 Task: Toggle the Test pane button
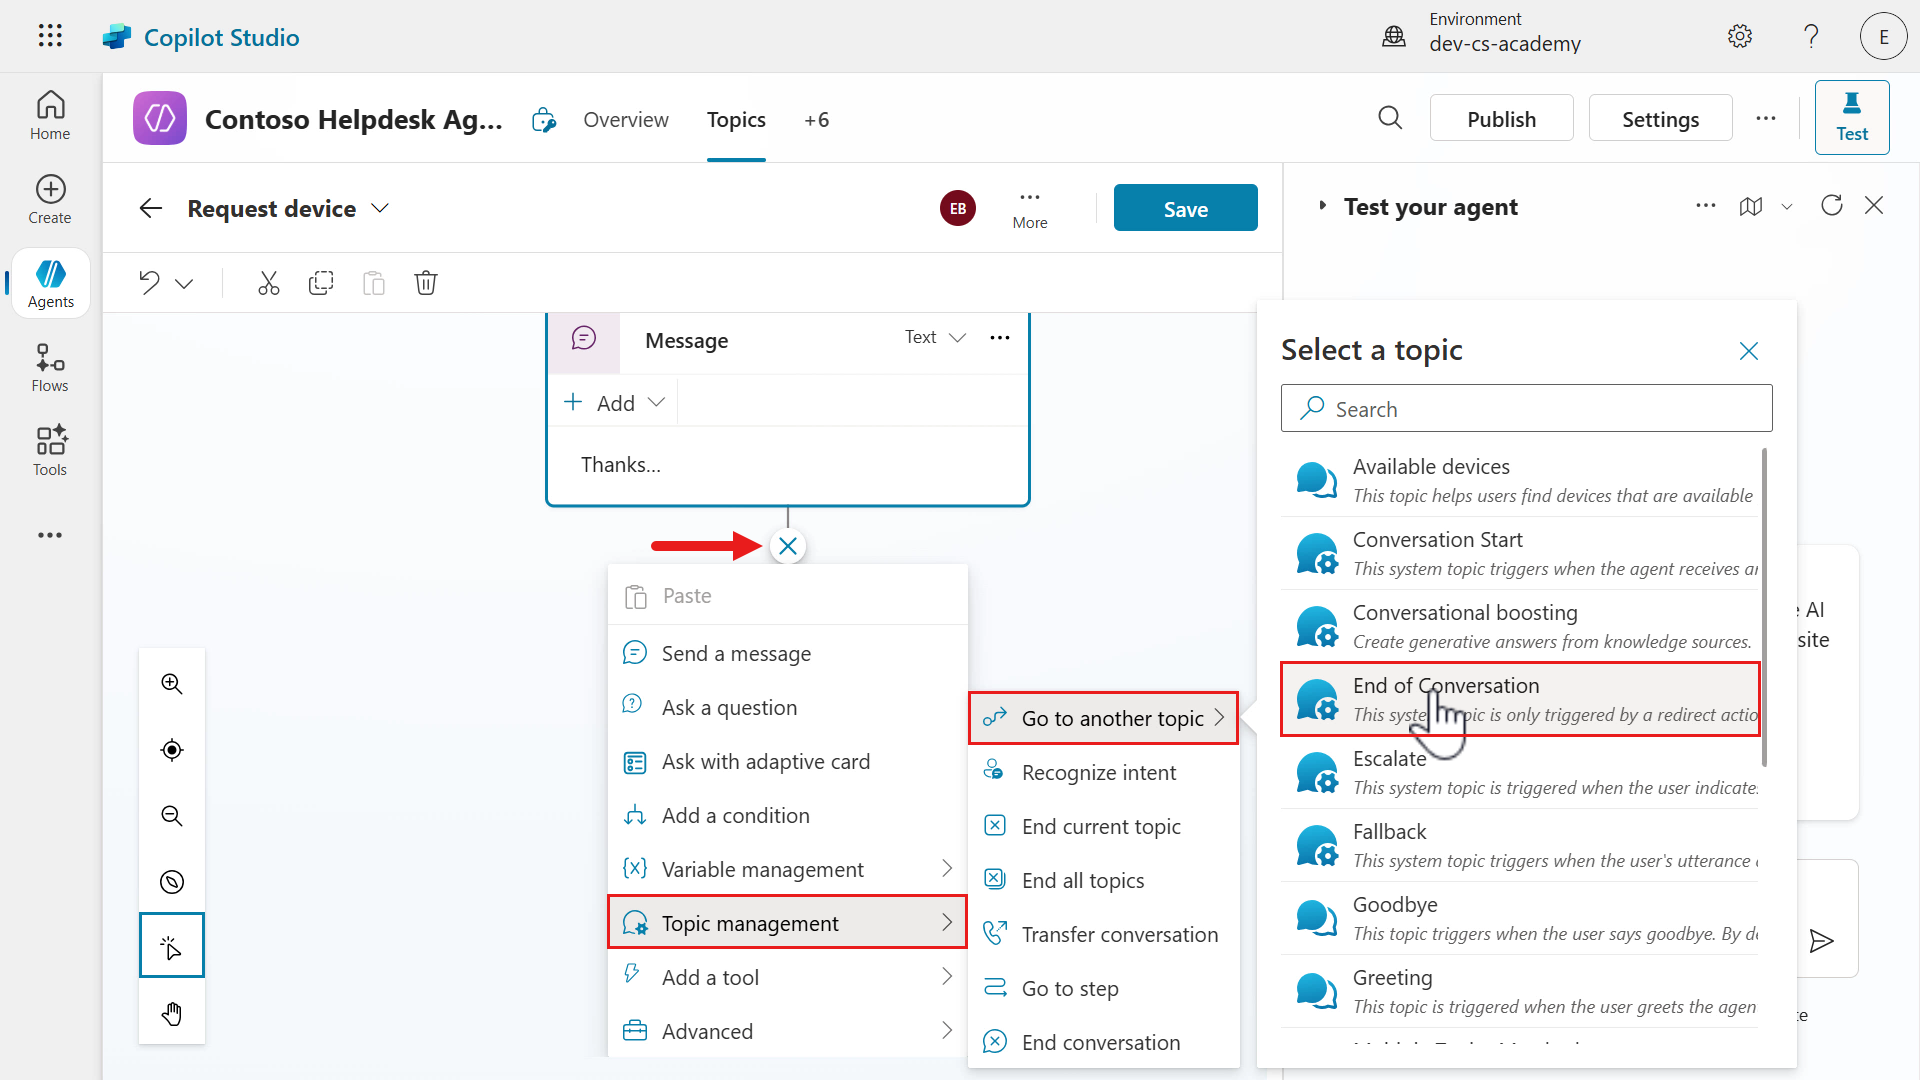1851,118
